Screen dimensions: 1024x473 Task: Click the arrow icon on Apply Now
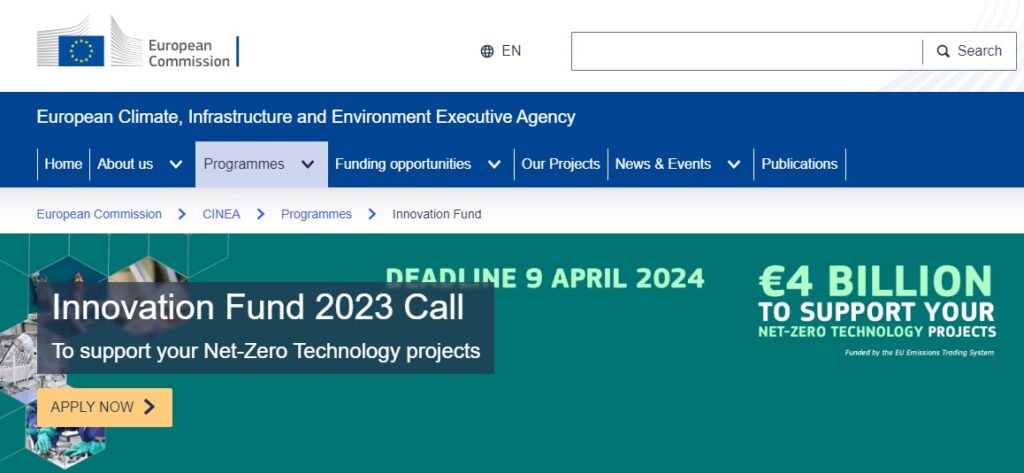(x=150, y=407)
